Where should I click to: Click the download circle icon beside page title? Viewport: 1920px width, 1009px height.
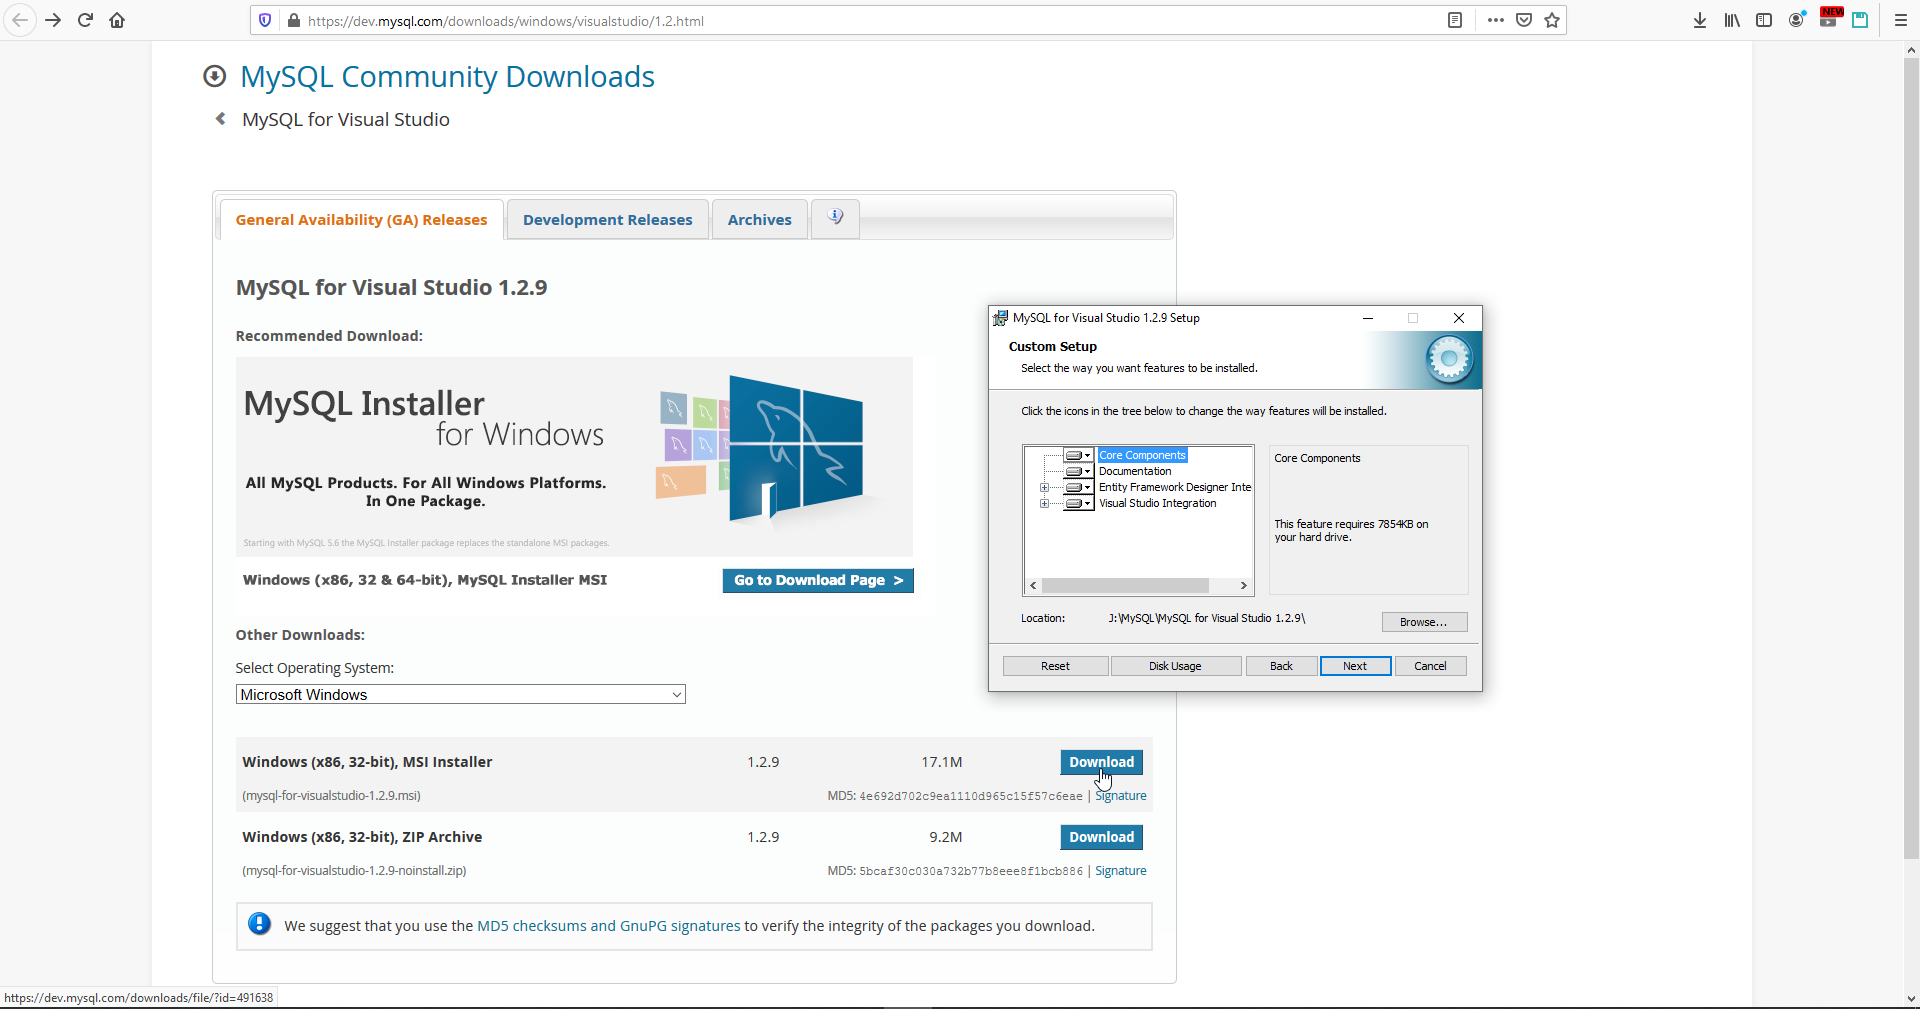tap(214, 76)
